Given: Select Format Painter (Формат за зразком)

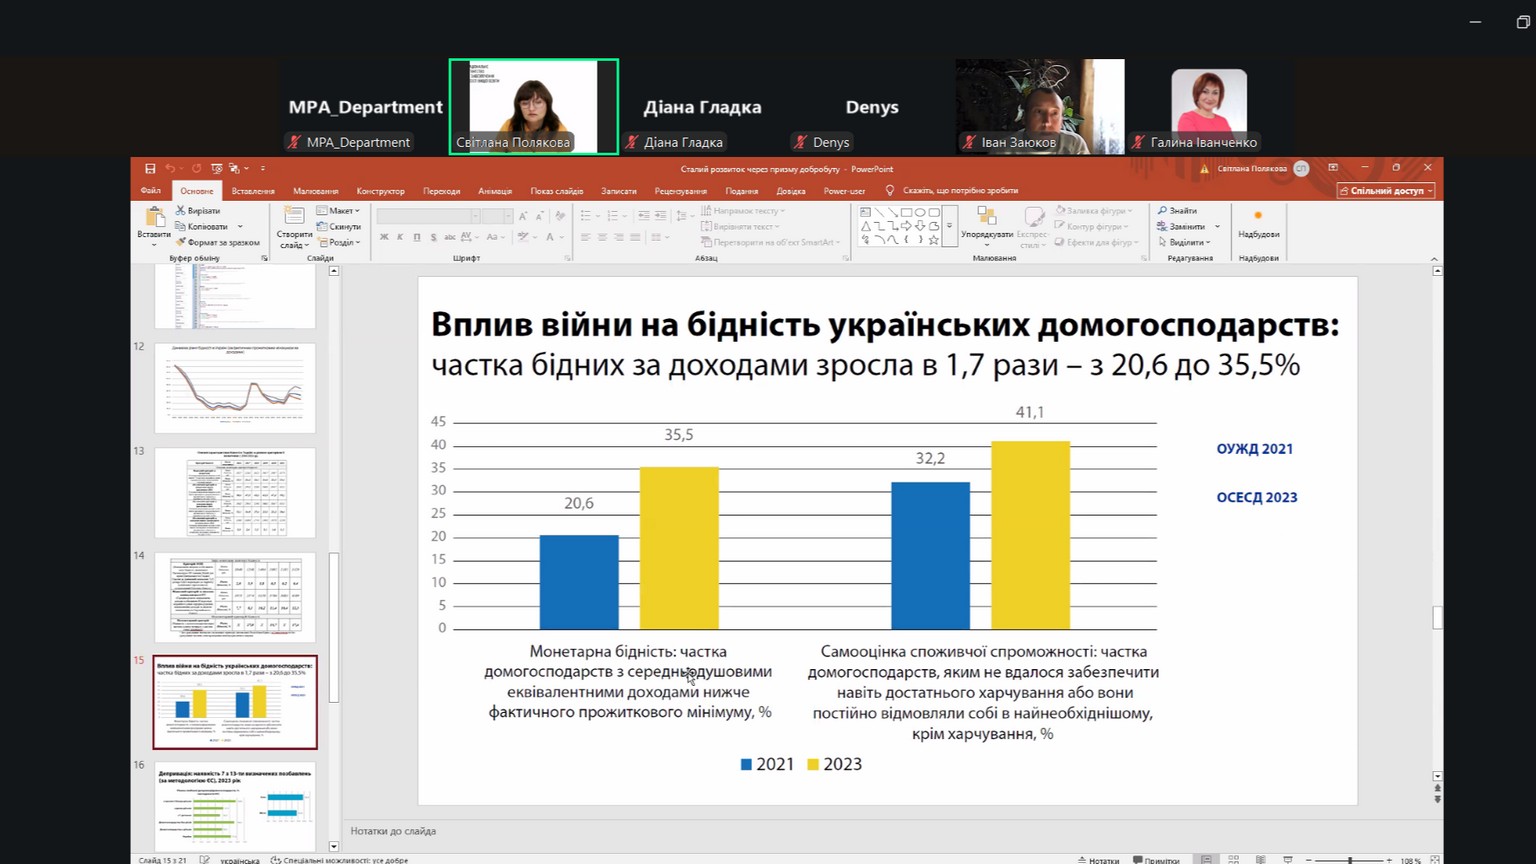Looking at the screenshot, I should 217,243.
